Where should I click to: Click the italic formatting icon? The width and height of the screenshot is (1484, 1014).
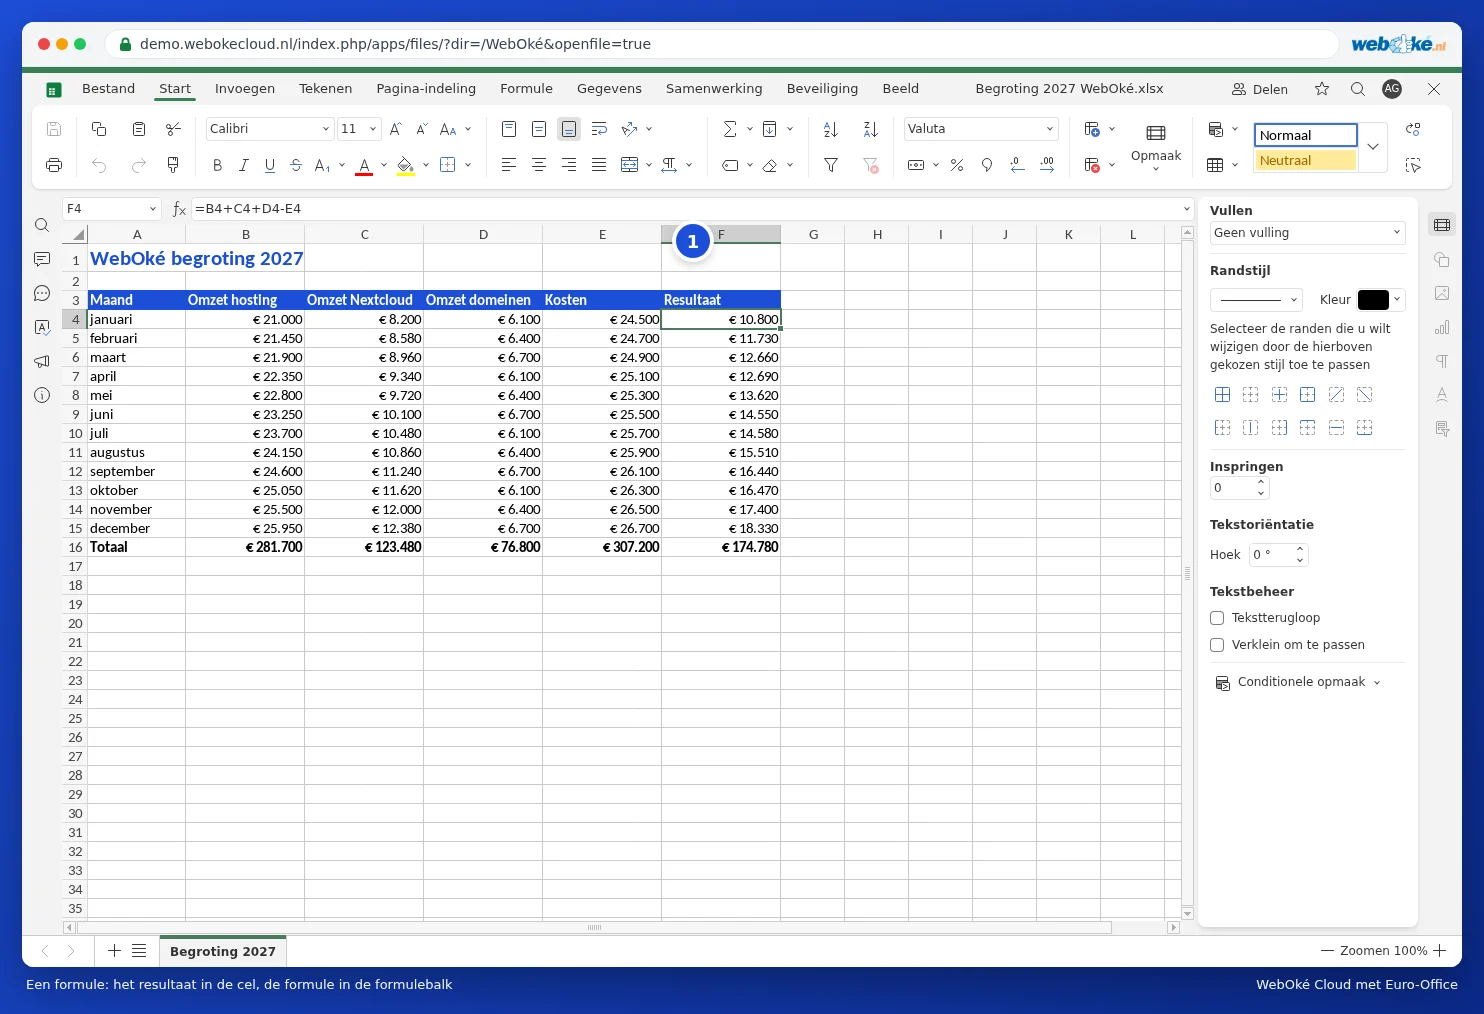coord(243,165)
